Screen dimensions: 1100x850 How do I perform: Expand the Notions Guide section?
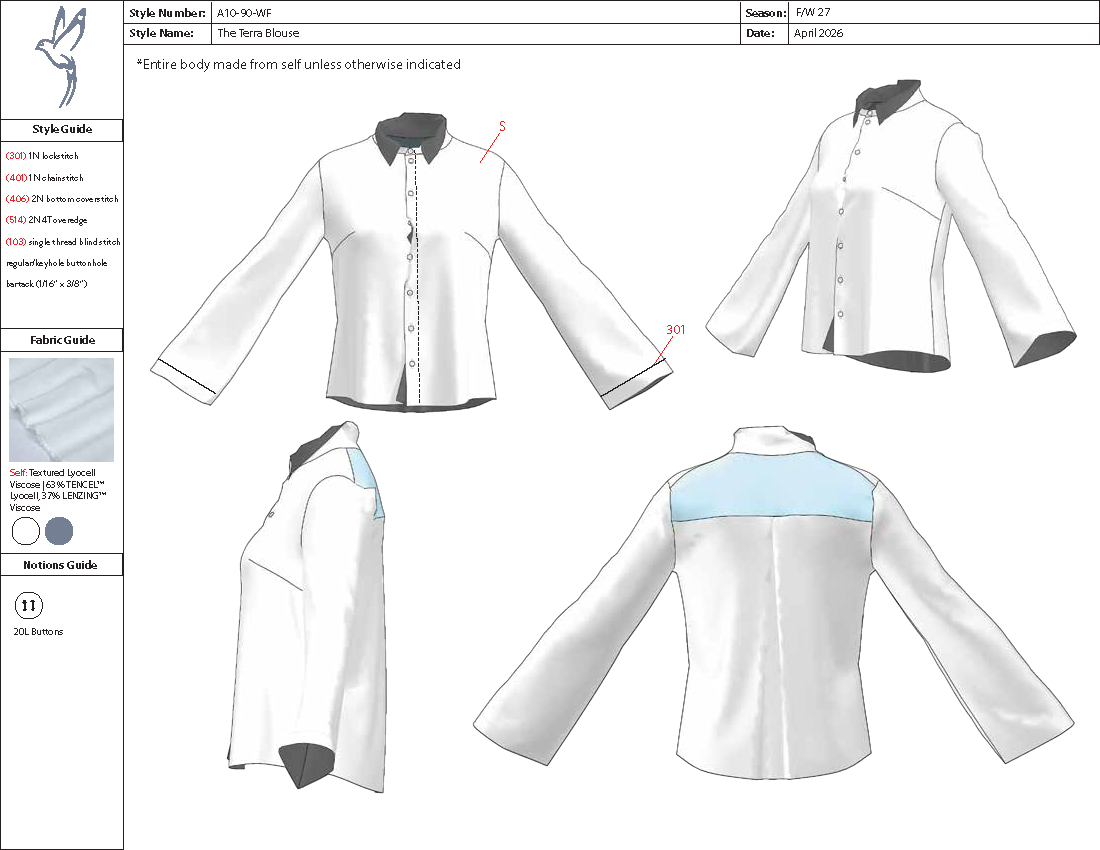[62, 565]
